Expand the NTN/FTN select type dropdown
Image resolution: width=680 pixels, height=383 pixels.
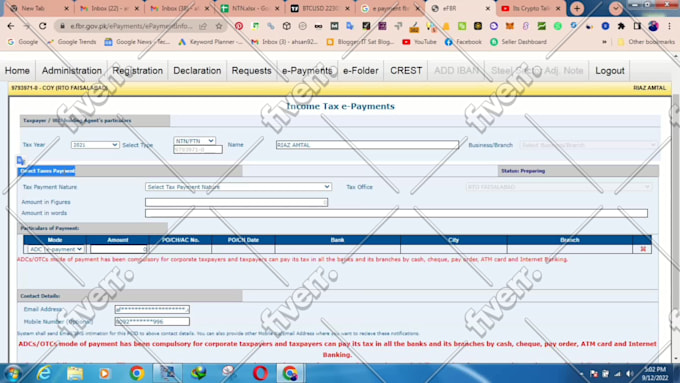coord(194,141)
